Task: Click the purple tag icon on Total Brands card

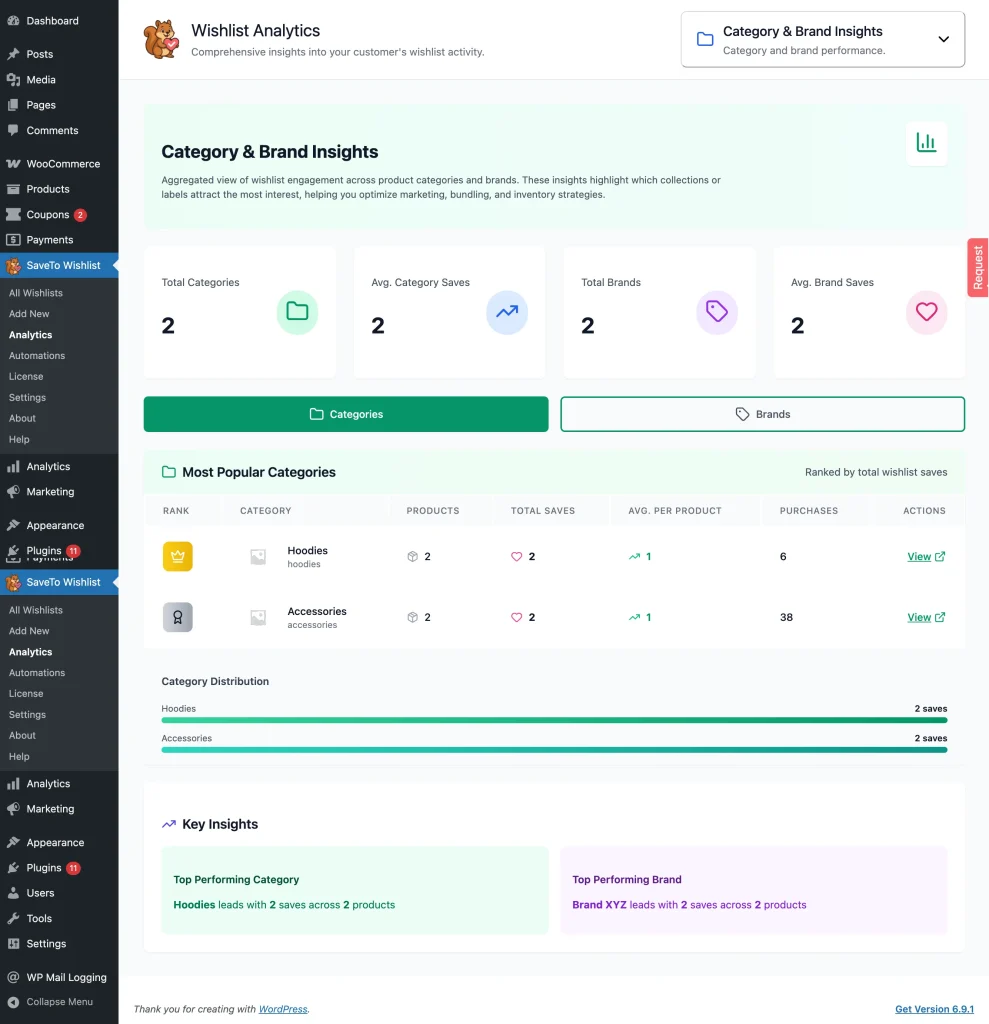Action: (x=716, y=313)
